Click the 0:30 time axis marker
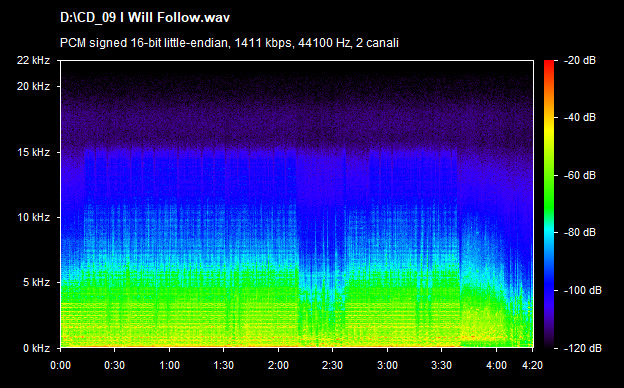 (115, 365)
